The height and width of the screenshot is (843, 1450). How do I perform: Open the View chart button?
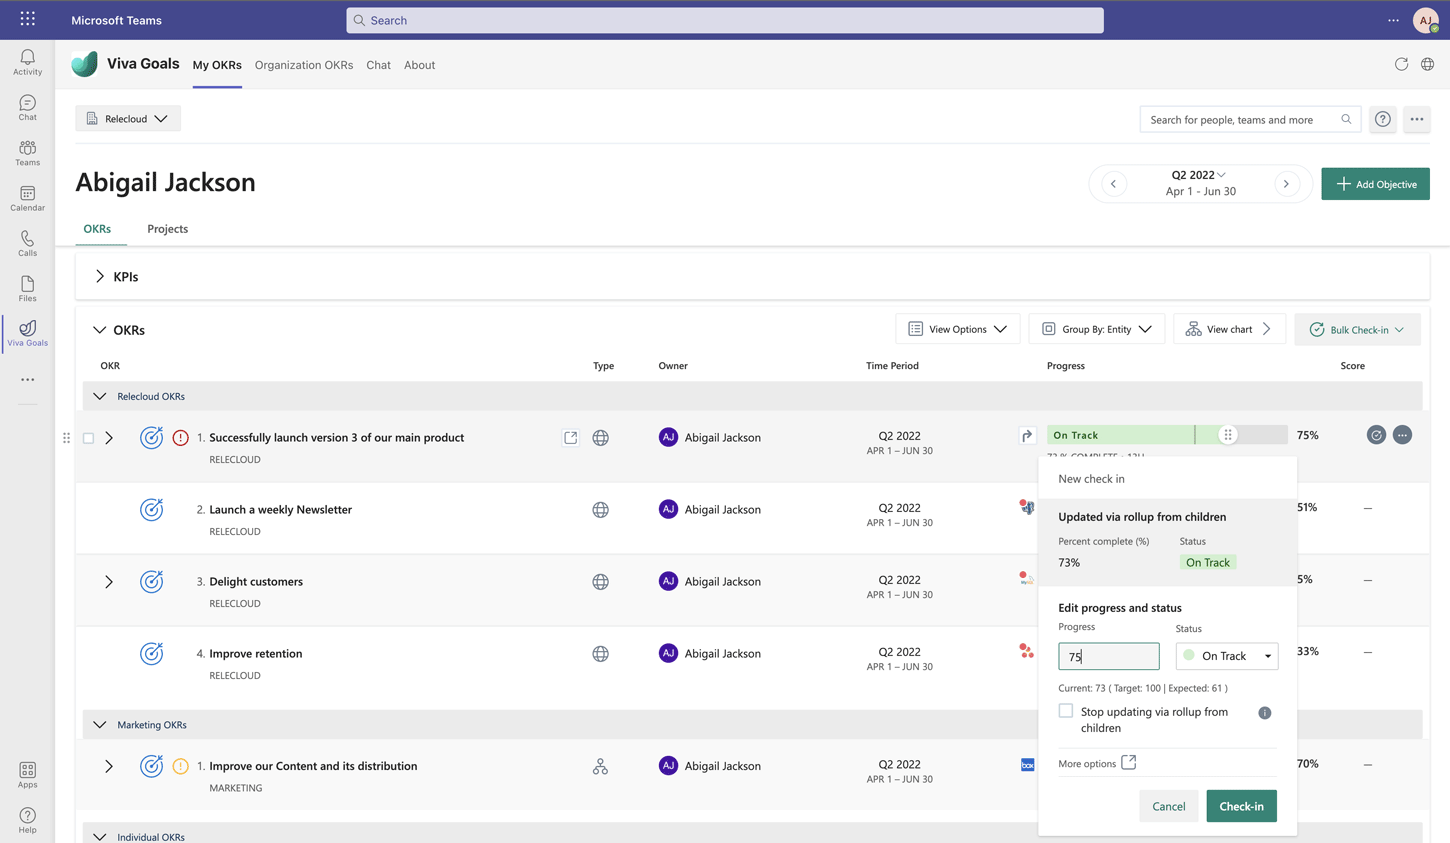[1229, 329]
